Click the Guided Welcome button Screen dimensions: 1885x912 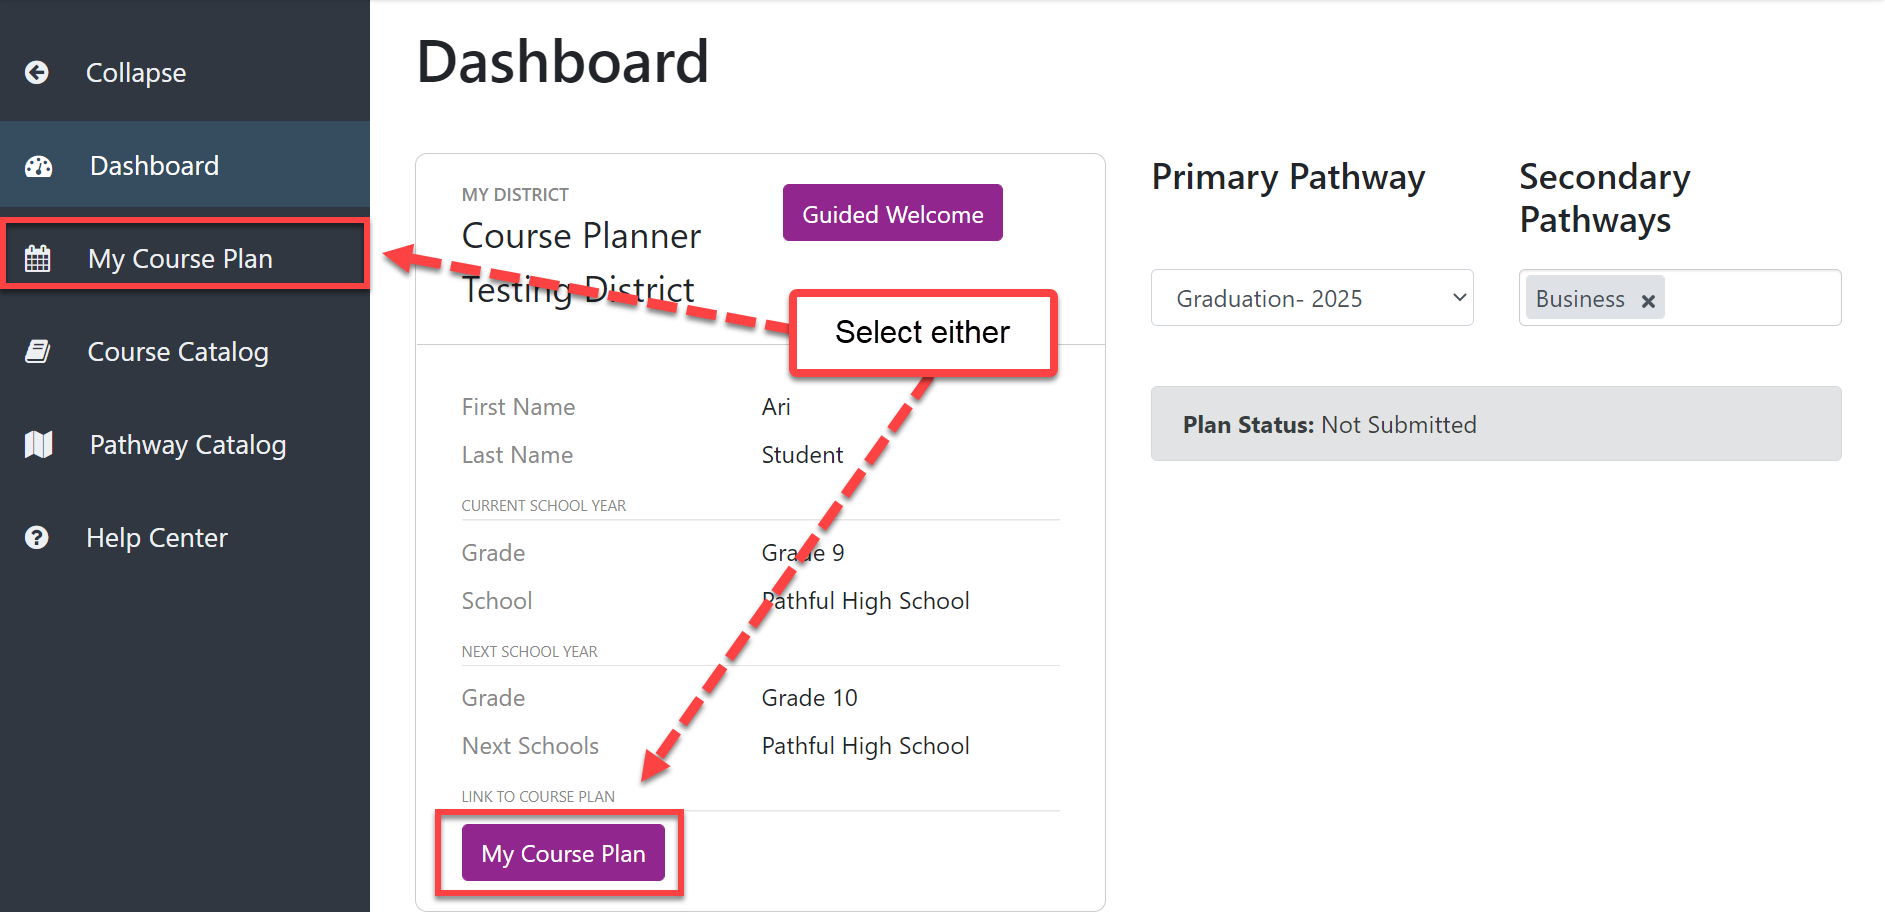click(x=892, y=213)
